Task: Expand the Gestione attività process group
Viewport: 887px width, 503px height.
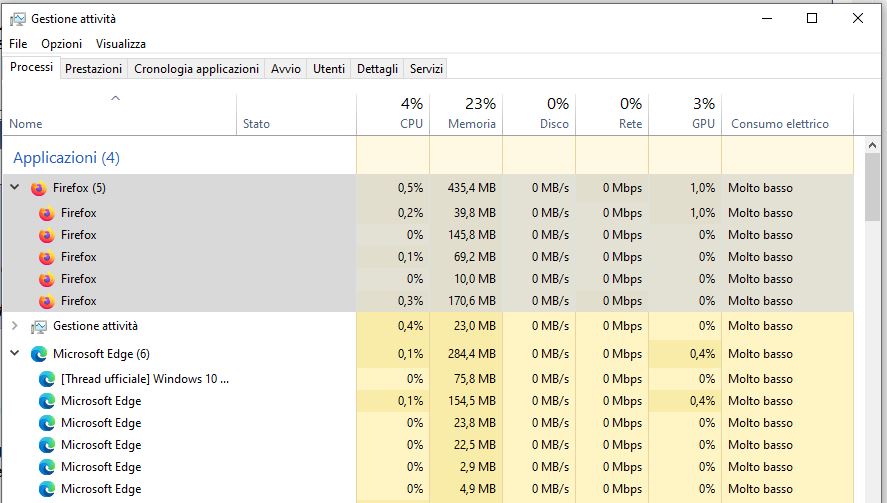Action: click(15, 326)
